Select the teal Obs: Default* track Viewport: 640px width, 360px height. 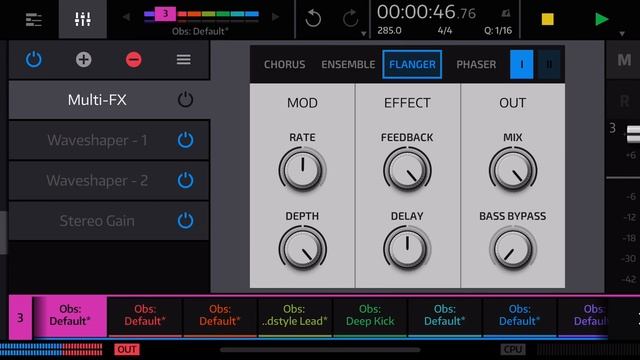(444, 315)
